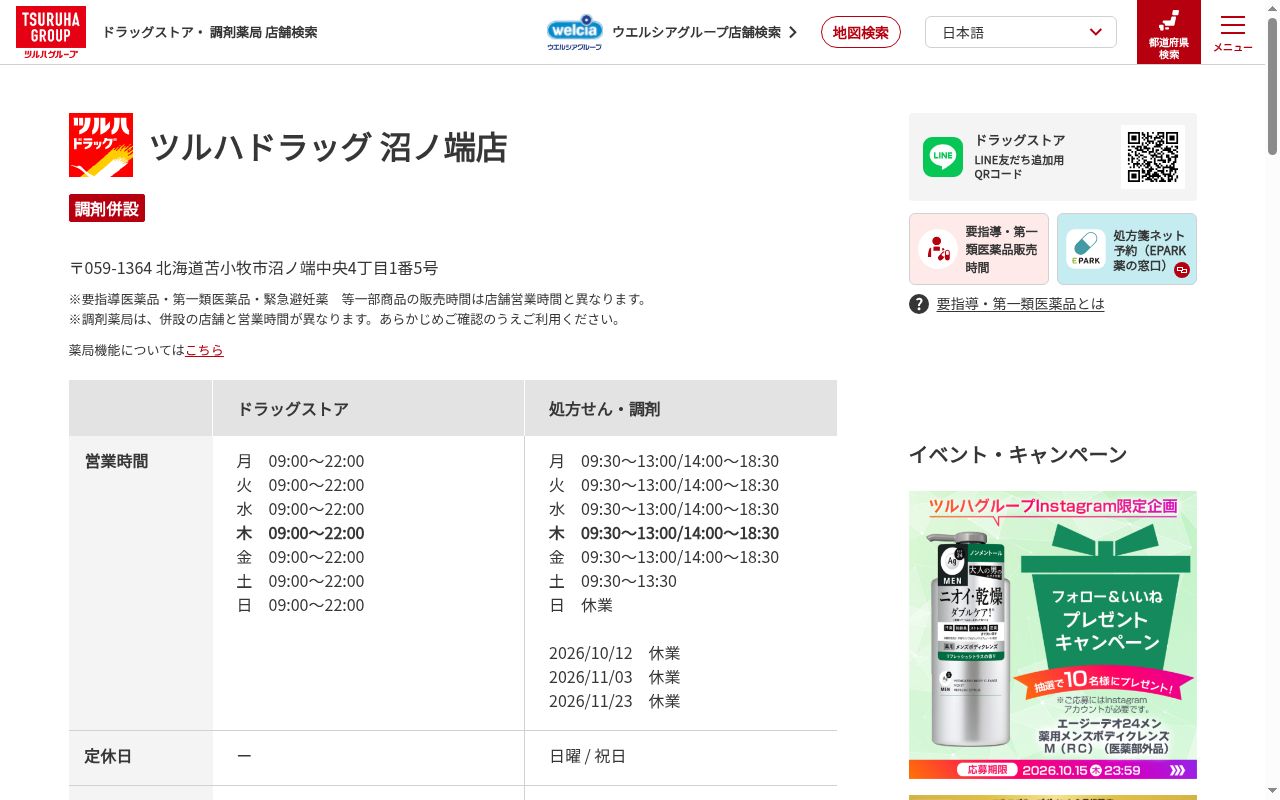Screen dimensions: 1280x800
Task: Click the LINE friend QR code
Action: click(x=1153, y=157)
